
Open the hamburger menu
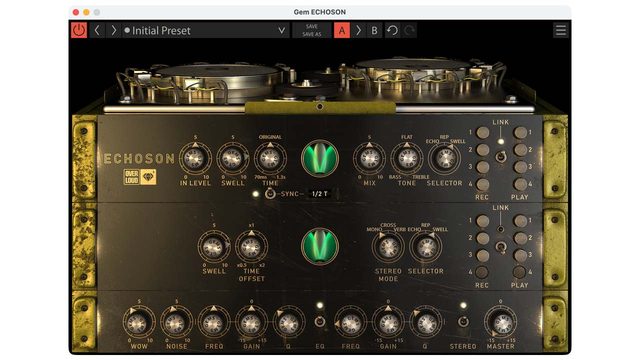click(561, 30)
